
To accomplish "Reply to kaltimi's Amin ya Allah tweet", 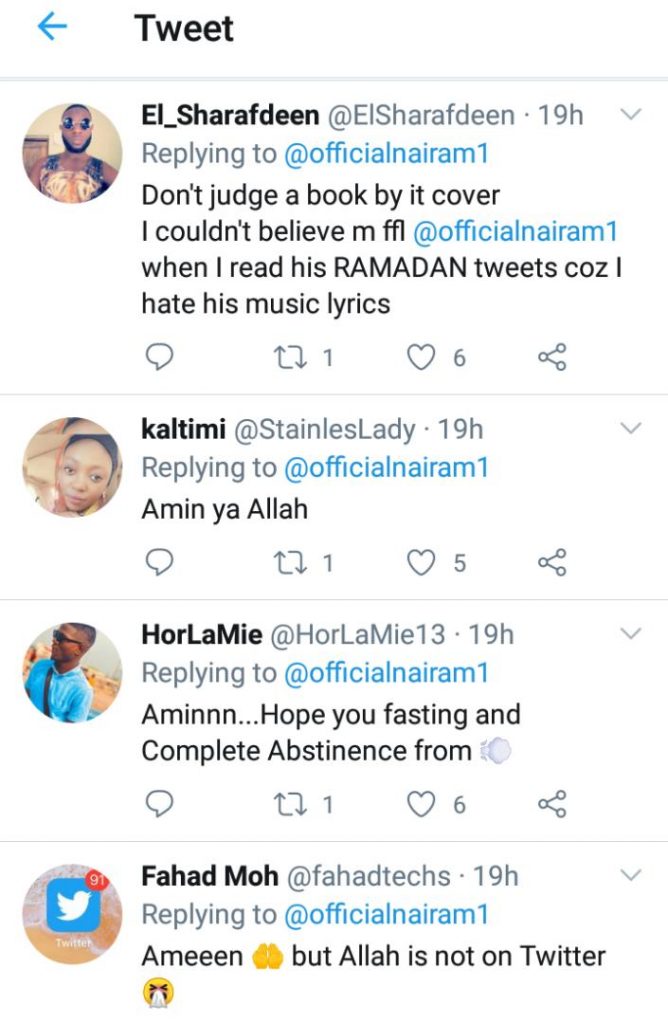I will click(x=160, y=562).
